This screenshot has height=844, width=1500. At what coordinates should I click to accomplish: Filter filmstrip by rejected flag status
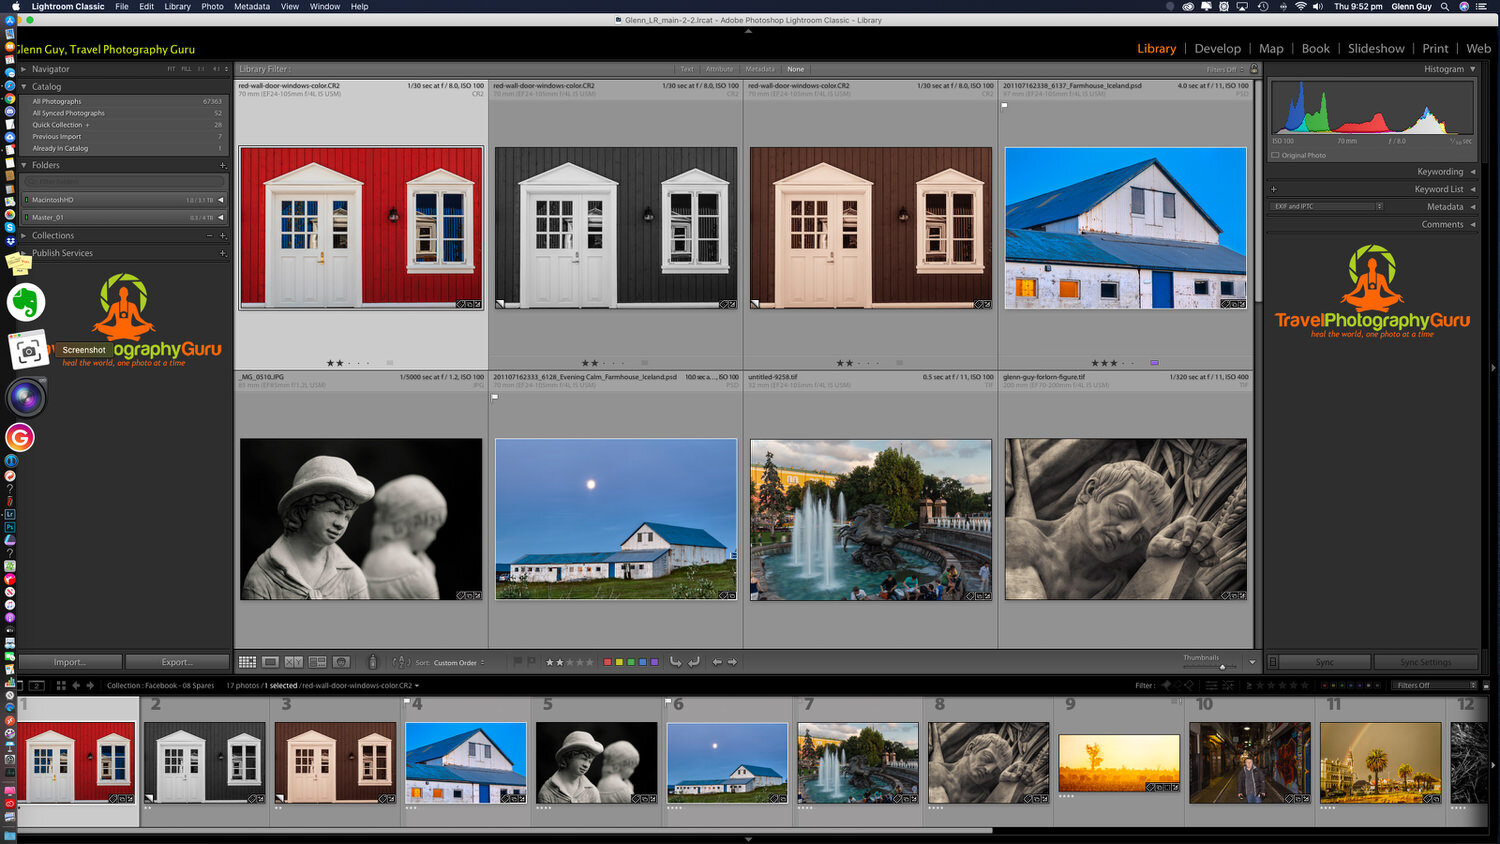(1189, 685)
